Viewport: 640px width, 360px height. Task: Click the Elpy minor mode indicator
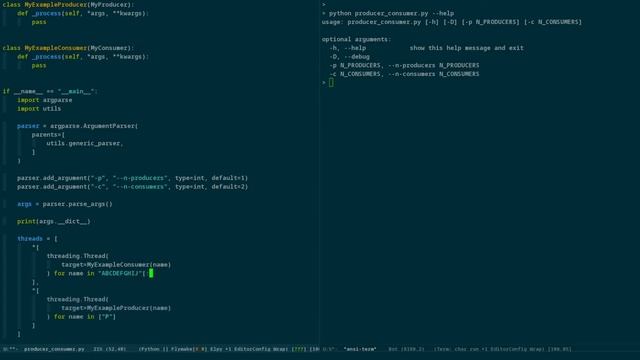[216, 349]
